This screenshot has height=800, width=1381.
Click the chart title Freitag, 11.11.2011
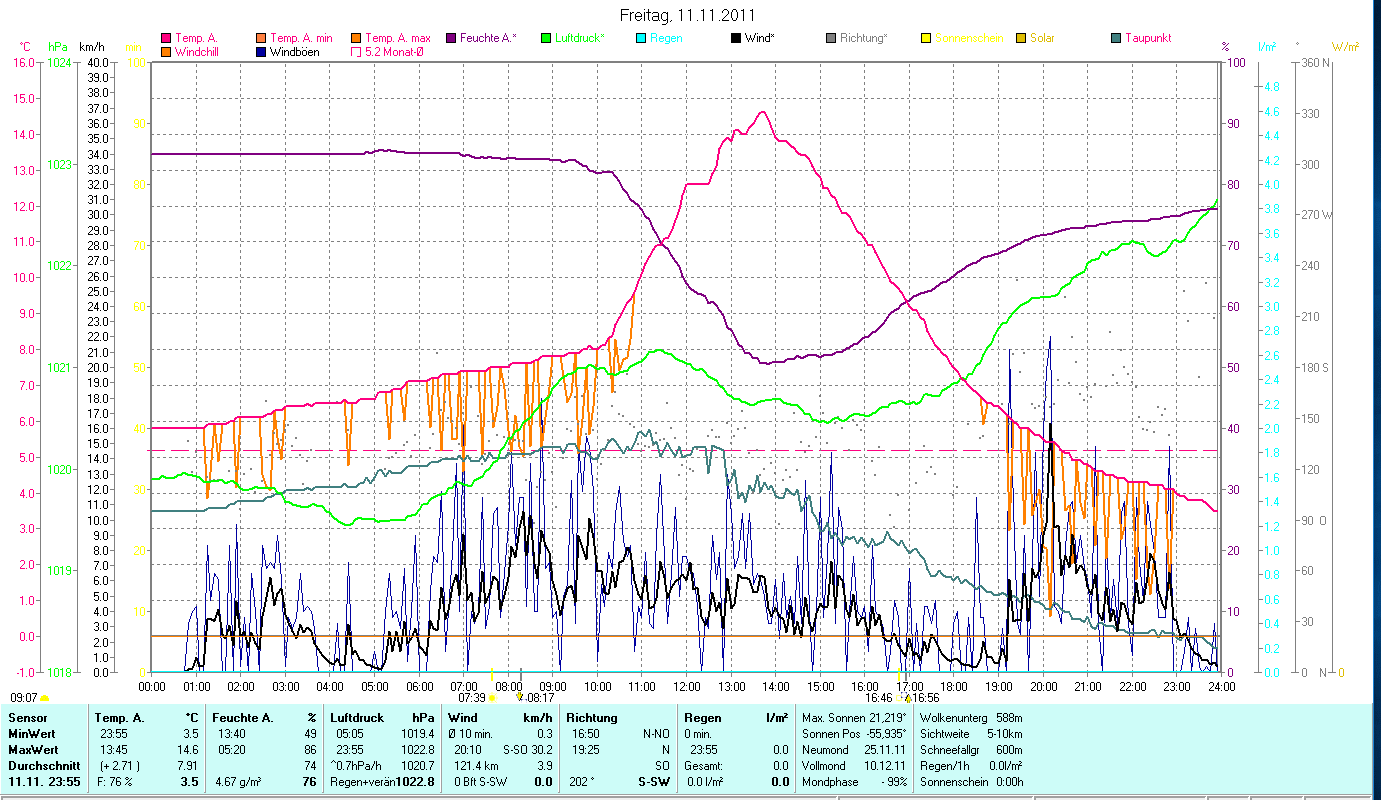[x=688, y=15]
